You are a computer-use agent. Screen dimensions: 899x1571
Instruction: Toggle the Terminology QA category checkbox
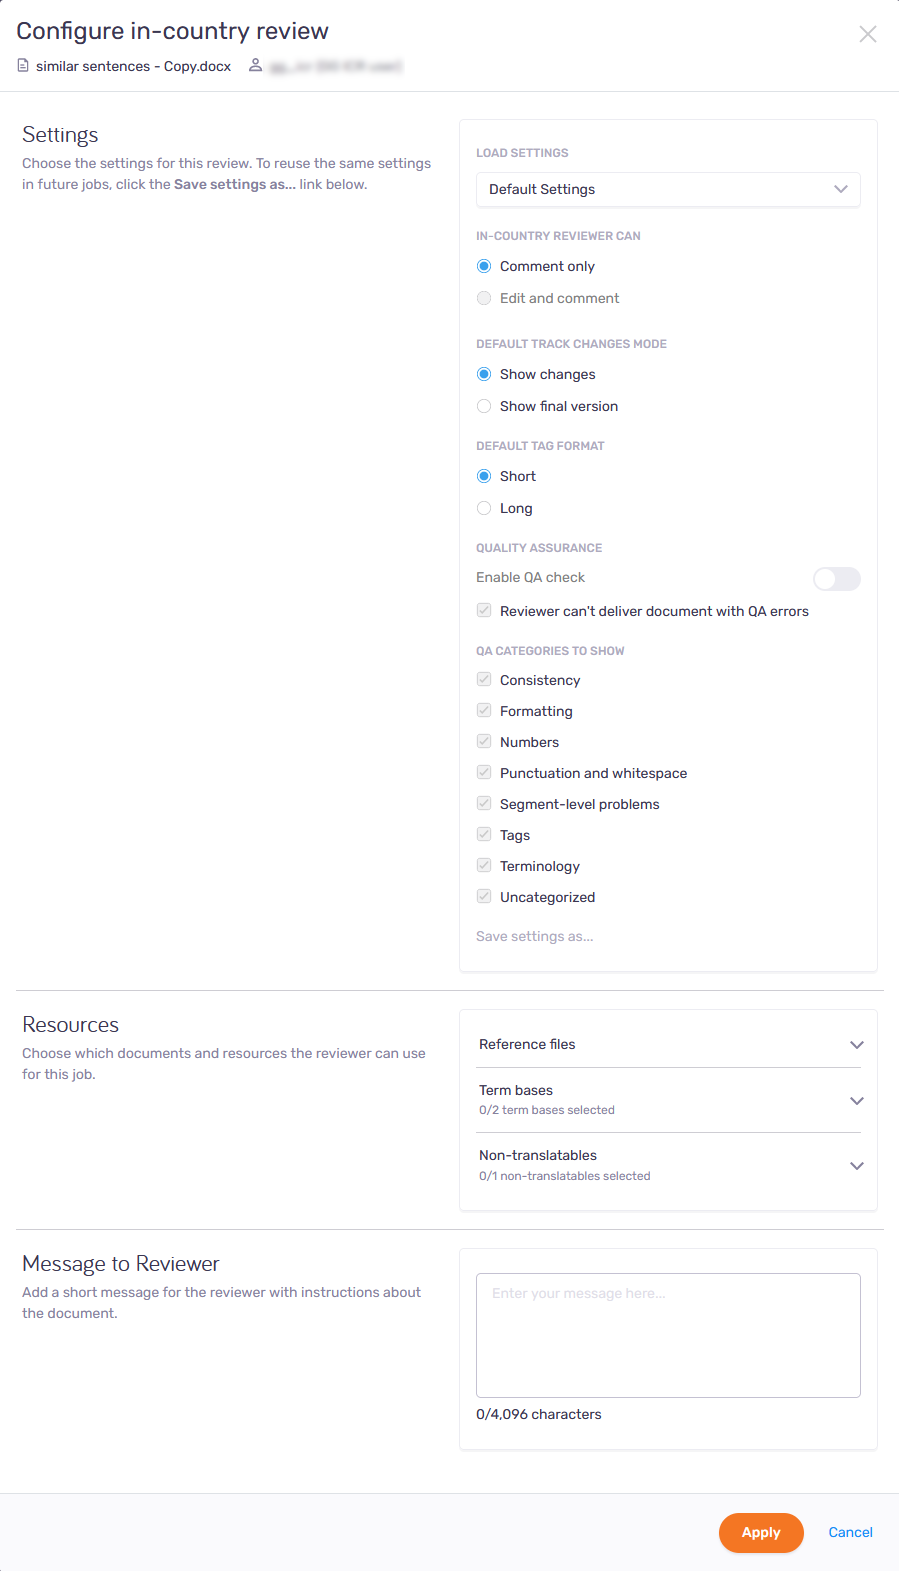484,865
